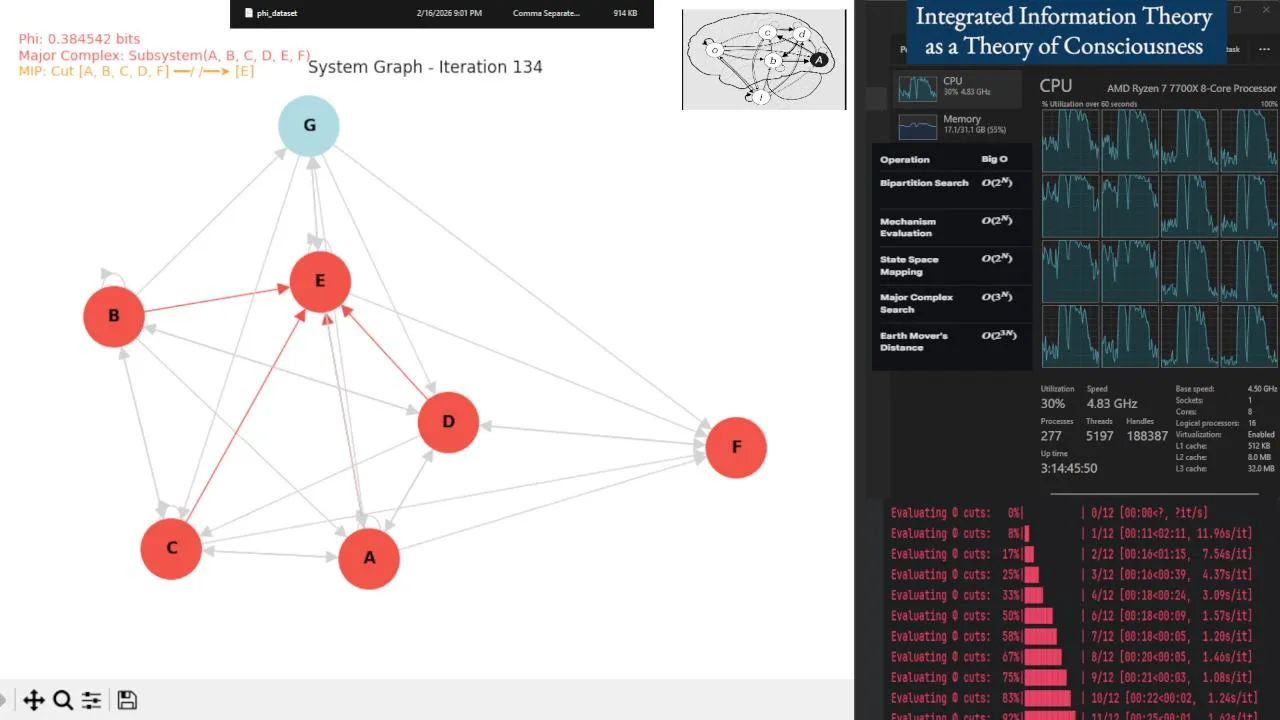This screenshot has height=720, width=1280.
Task: Click the Major Complex Search table row
Action: (951, 303)
